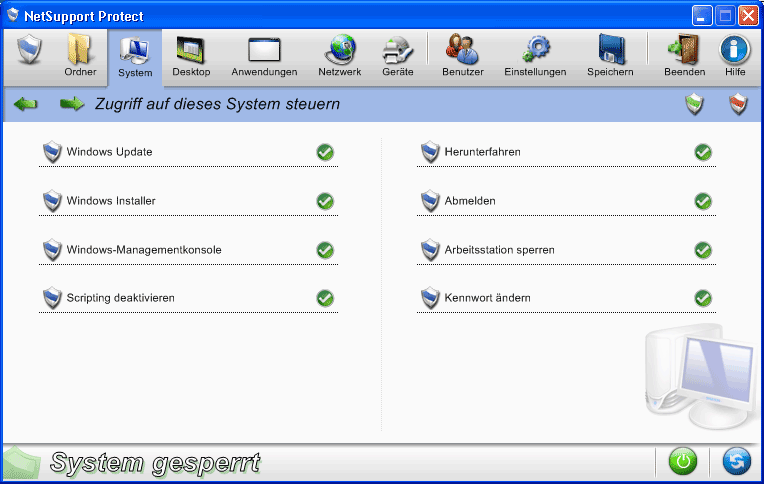
Task: Toggle the Windows Update checkmark
Action: 325,152
